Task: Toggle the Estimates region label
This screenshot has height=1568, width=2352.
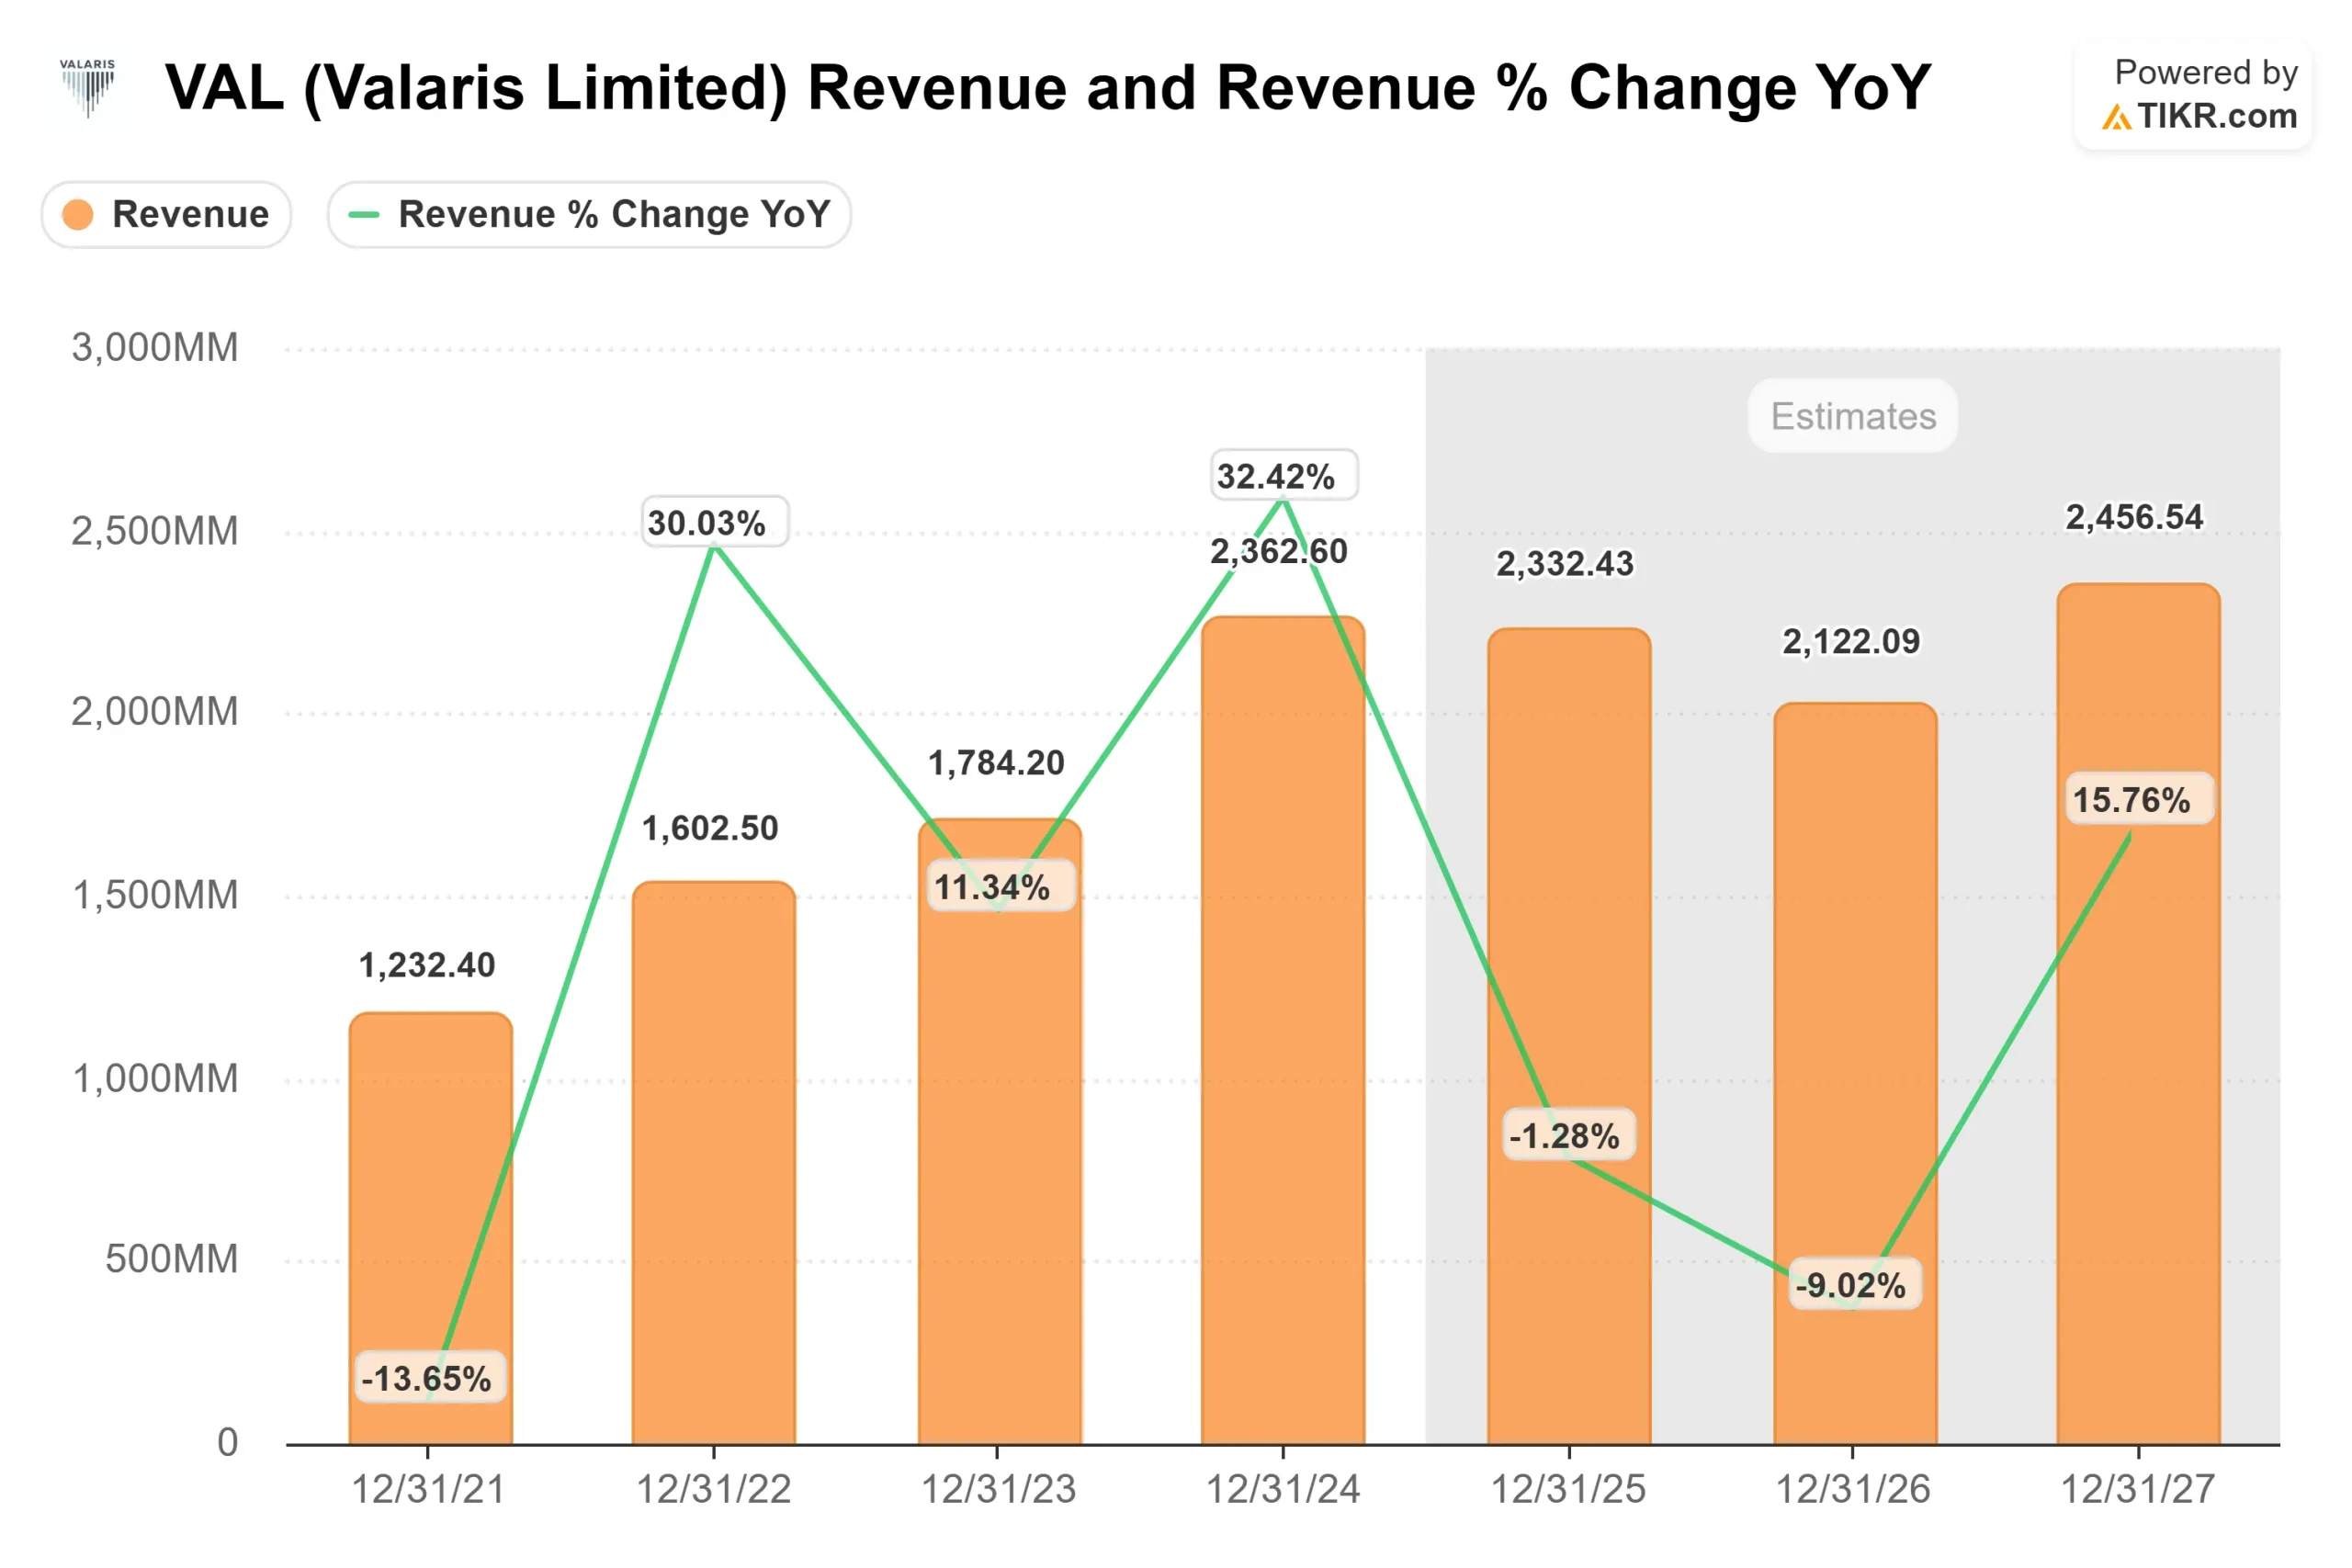Action: pos(1853,416)
